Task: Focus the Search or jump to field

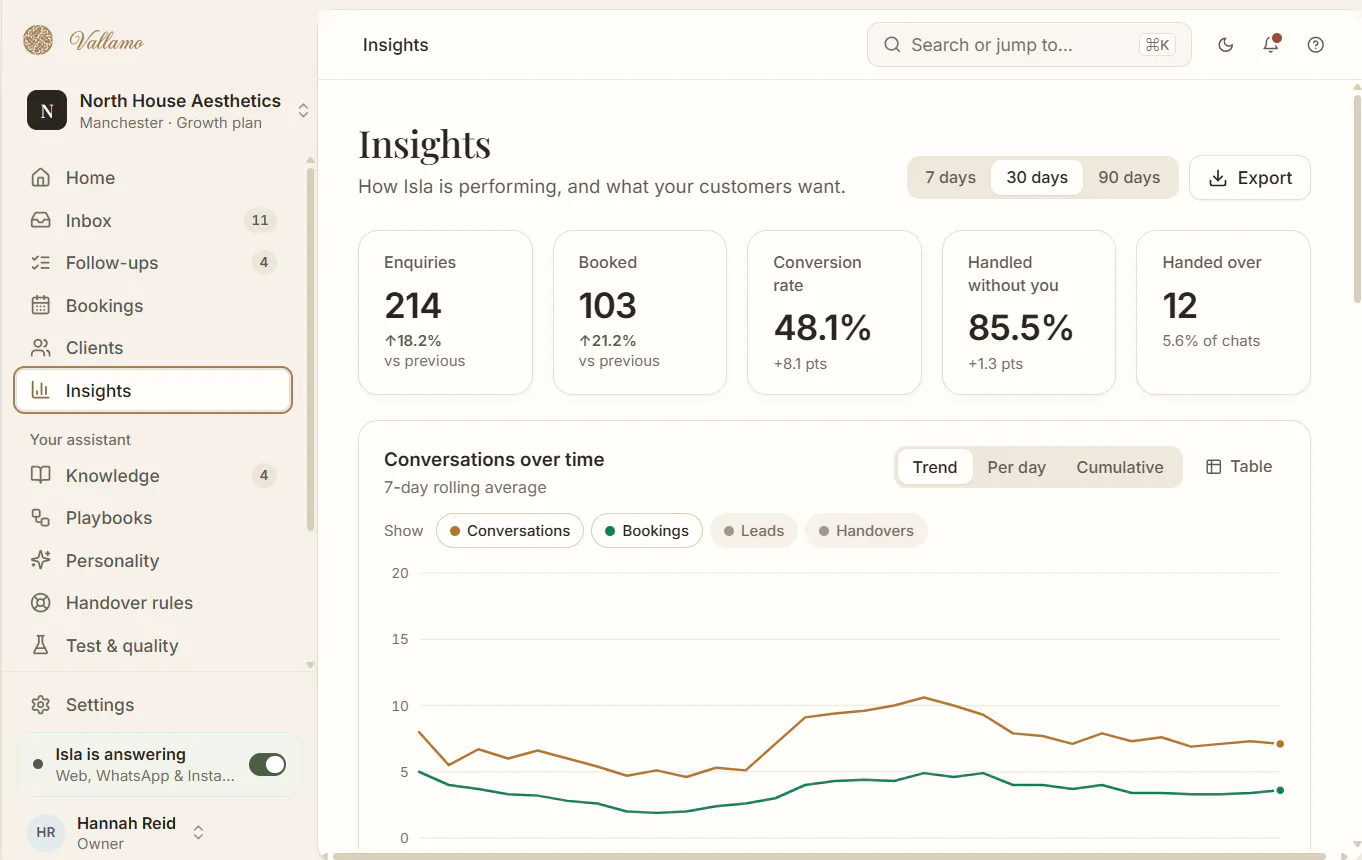Action: [x=1029, y=45]
